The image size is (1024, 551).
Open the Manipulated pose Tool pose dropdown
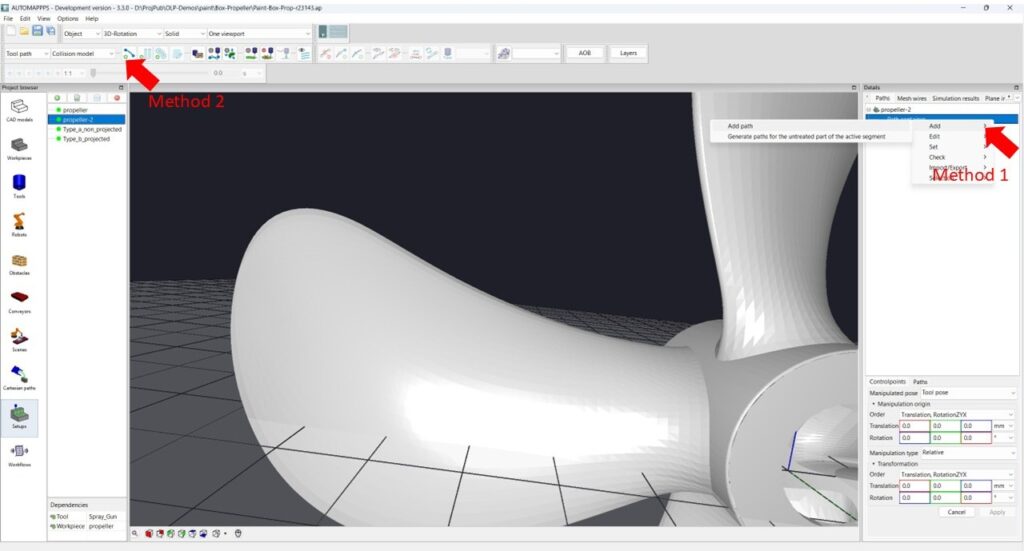968,393
